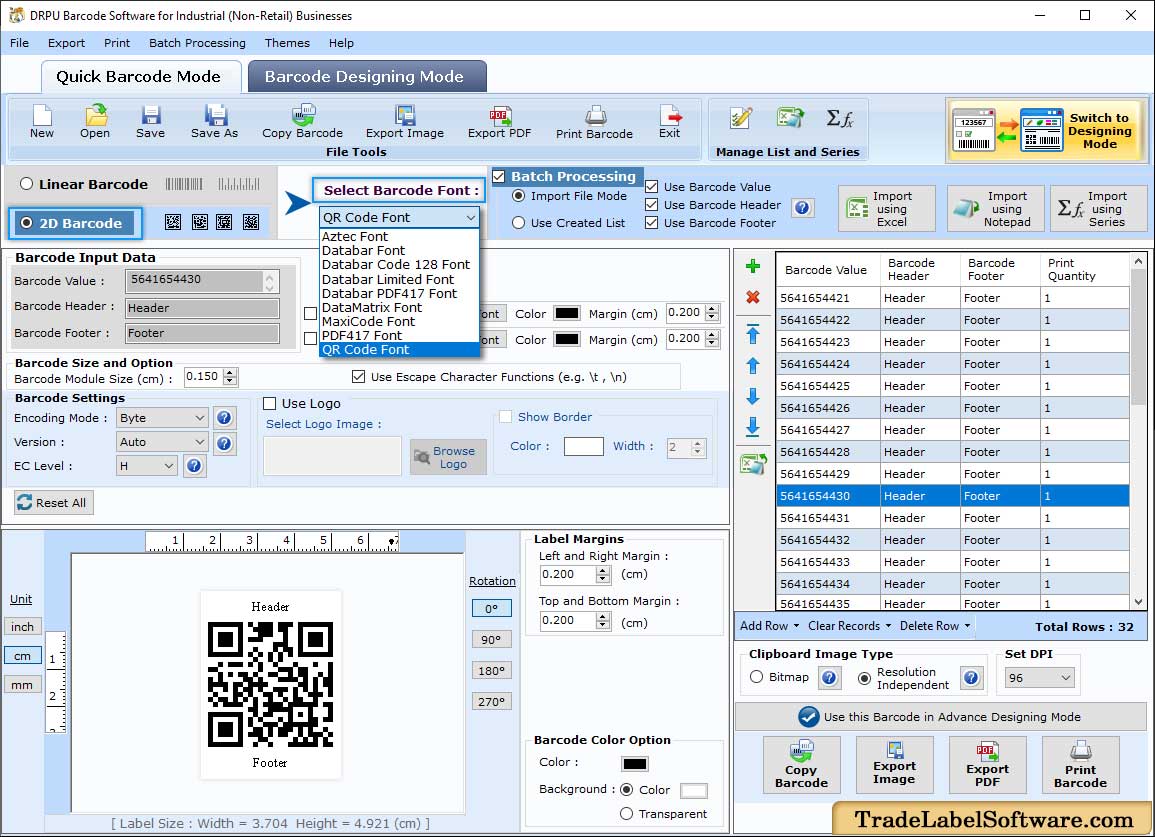Open help for Encoding Mode
Viewport: 1155px width, 837px height.
225,418
